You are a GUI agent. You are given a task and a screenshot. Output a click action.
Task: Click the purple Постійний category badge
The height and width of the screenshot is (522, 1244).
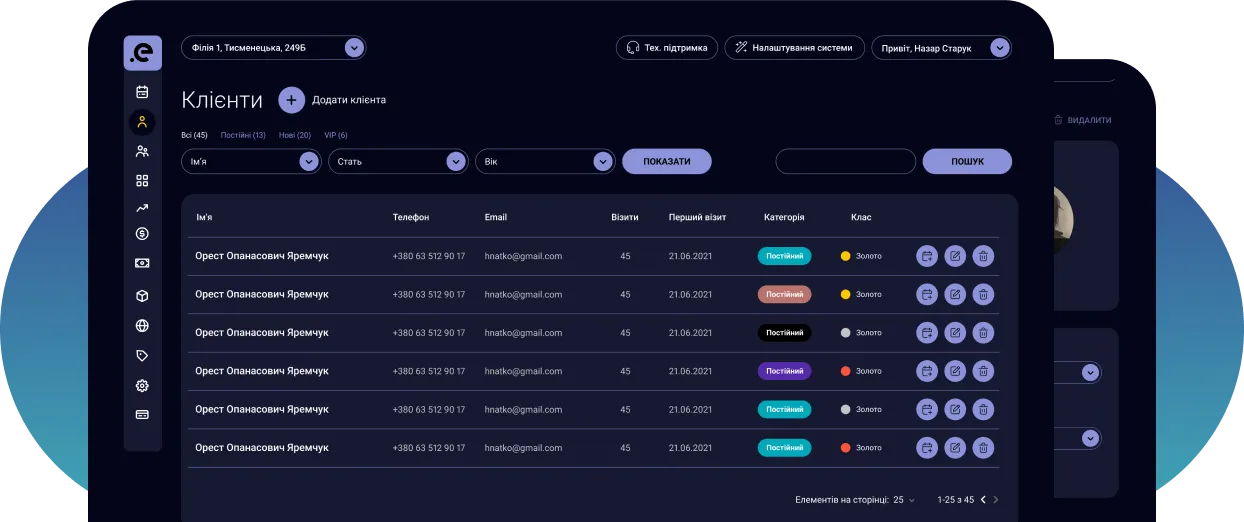click(x=784, y=371)
